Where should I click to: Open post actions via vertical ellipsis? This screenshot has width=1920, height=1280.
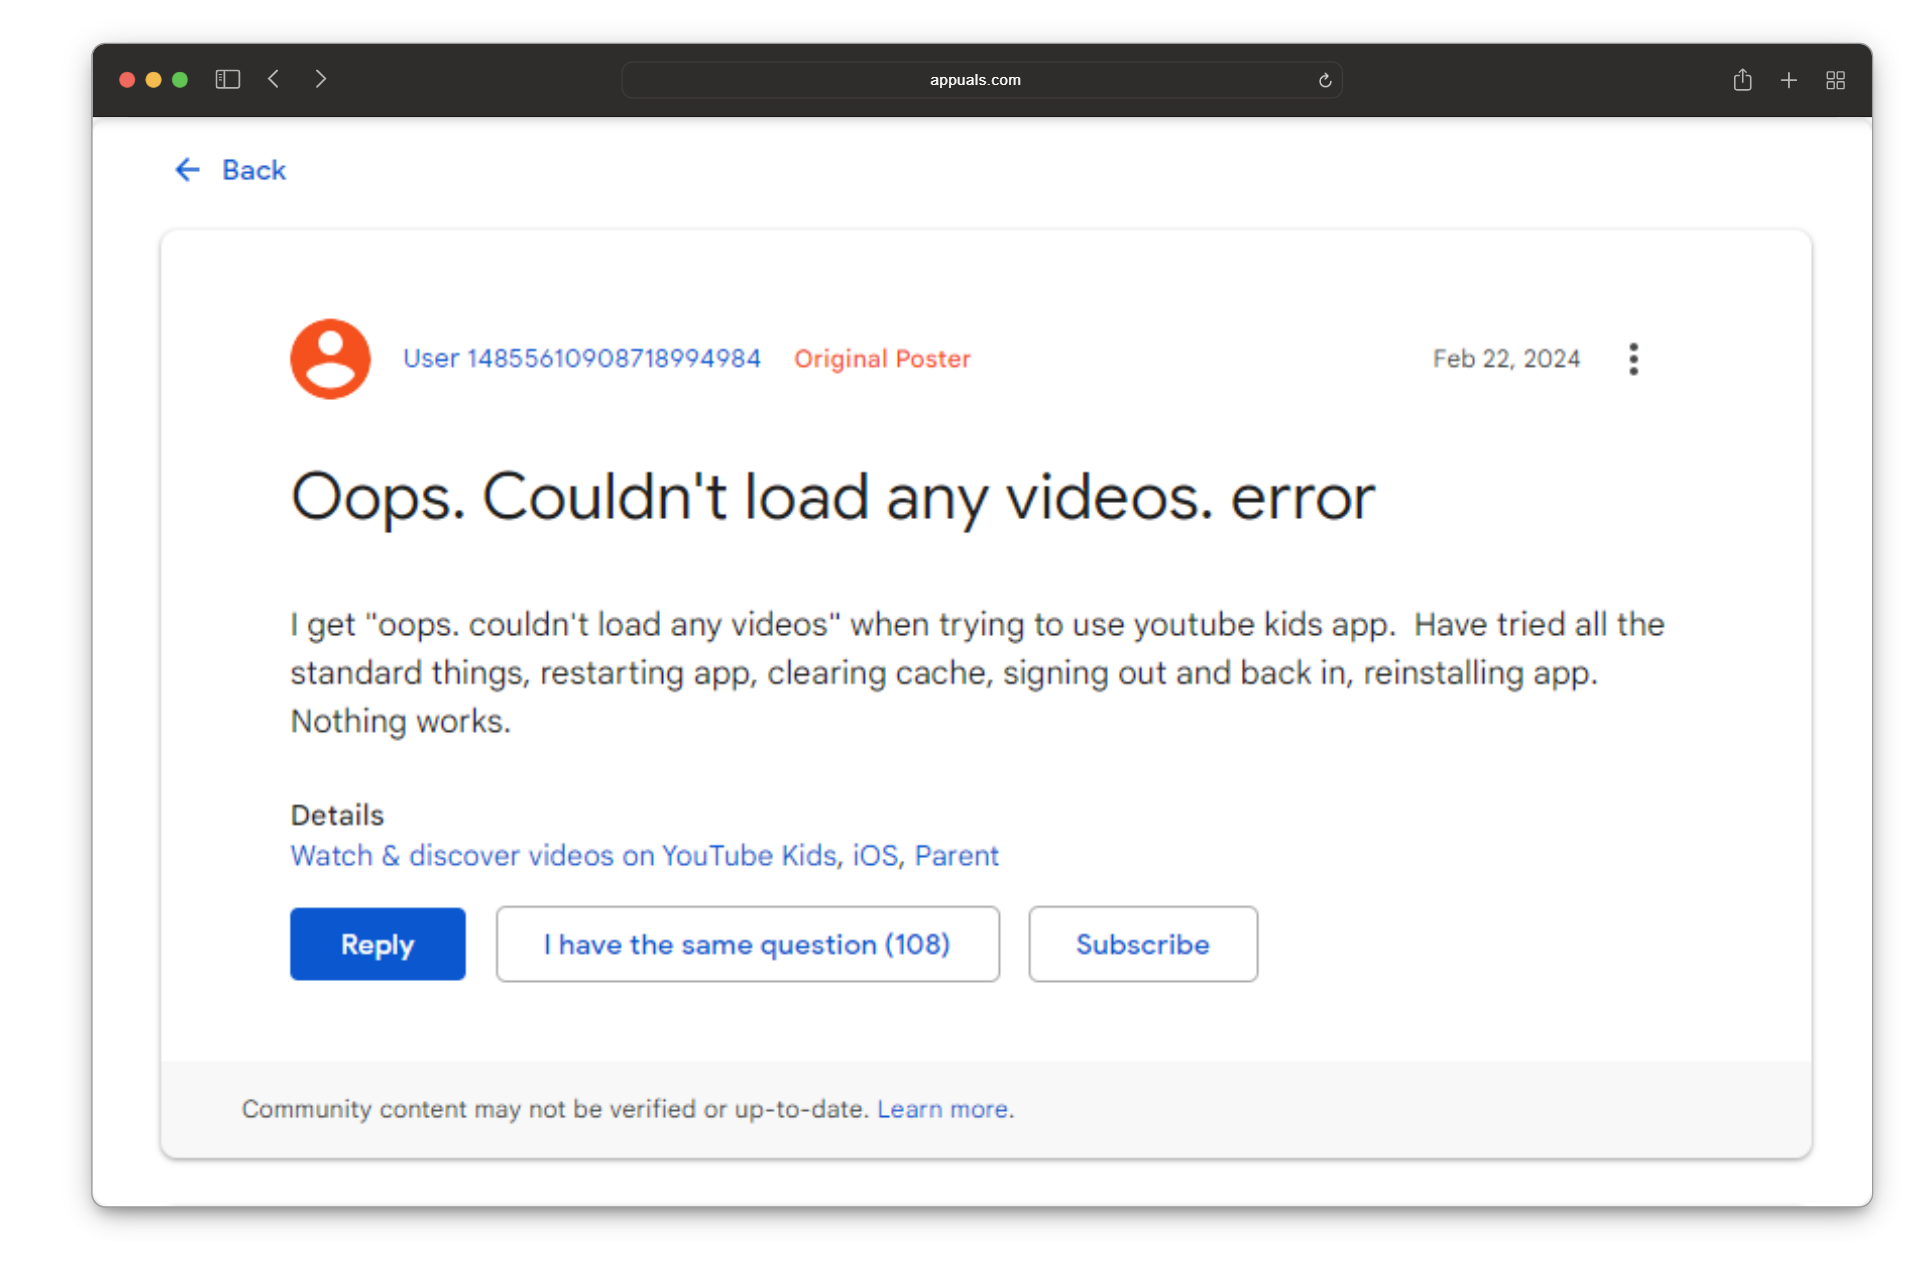(1633, 358)
